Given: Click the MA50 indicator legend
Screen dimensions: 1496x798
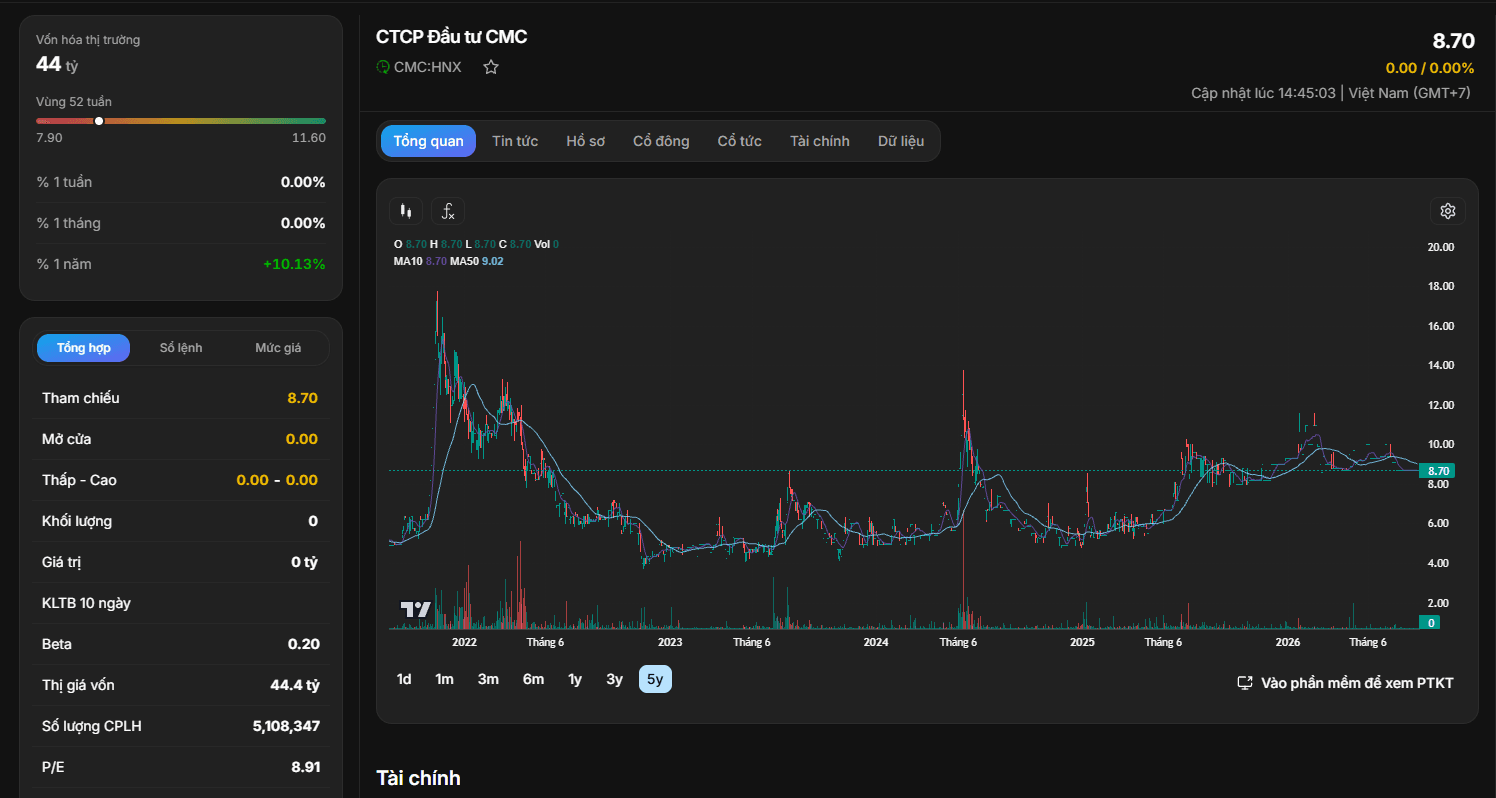Looking at the screenshot, I should 477,261.
